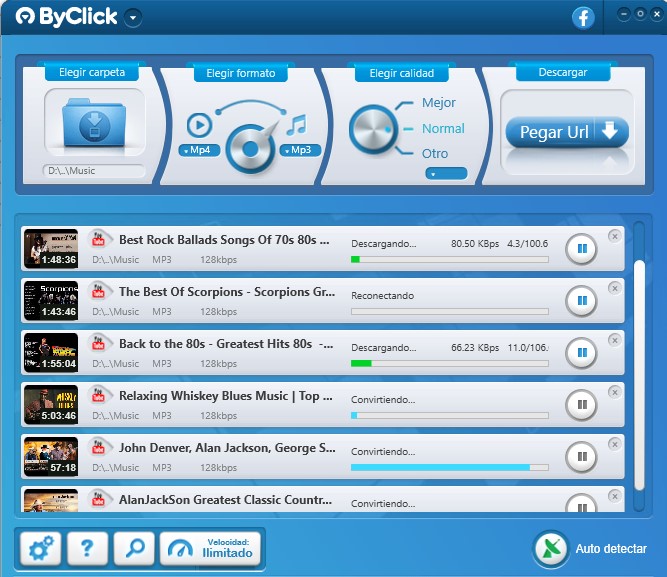The height and width of the screenshot is (577, 667).
Task: Open the Mp3 format dropdown
Action: 300,150
